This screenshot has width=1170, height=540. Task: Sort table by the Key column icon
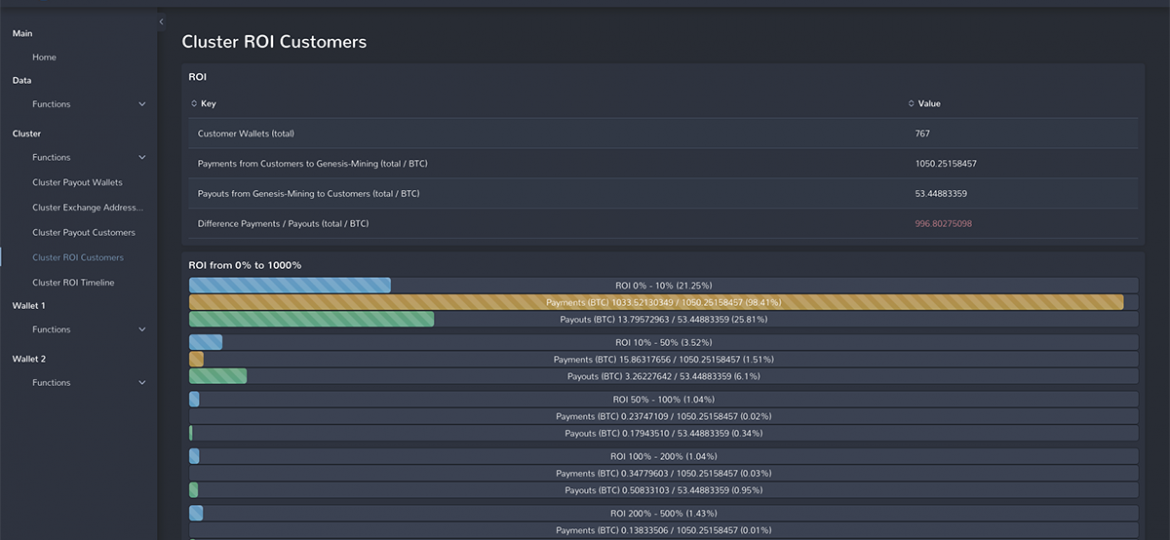click(x=194, y=104)
